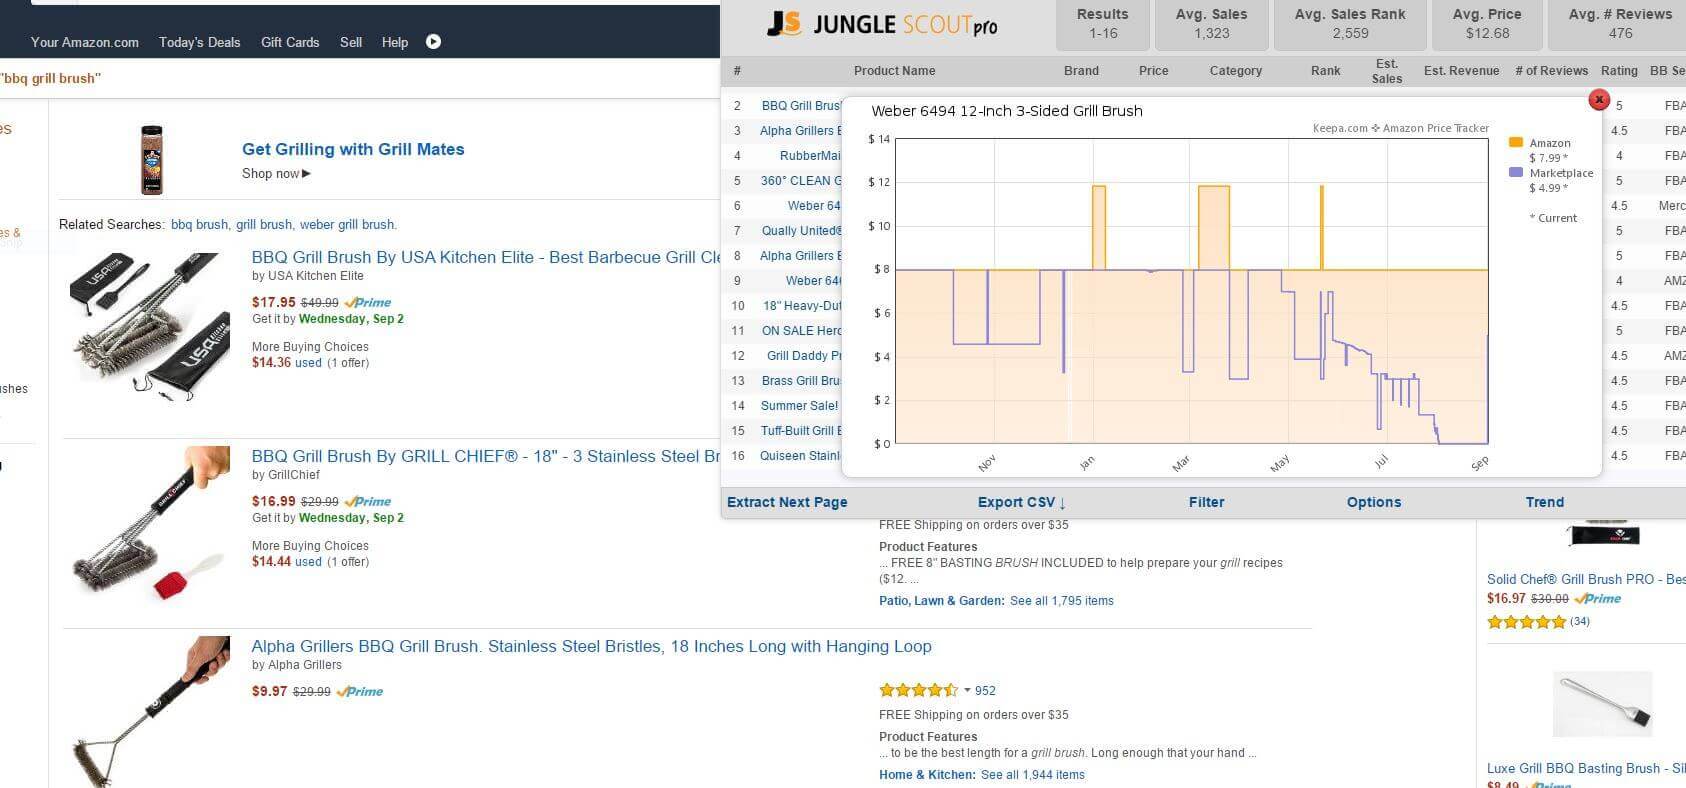The width and height of the screenshot is (1686, 788).
Task: Open Today's Deals
Action: click(x=199, y=42)
